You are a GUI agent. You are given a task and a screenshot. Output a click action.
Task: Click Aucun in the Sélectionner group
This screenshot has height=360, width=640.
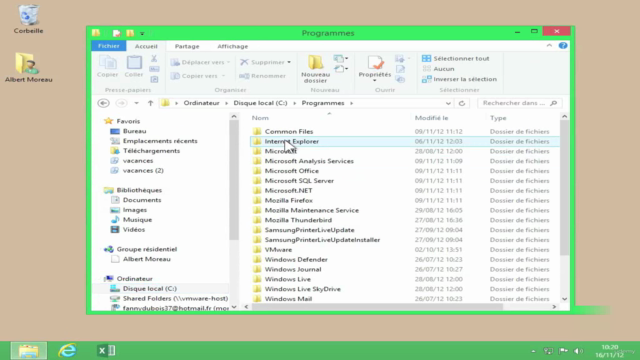[438, 69]
